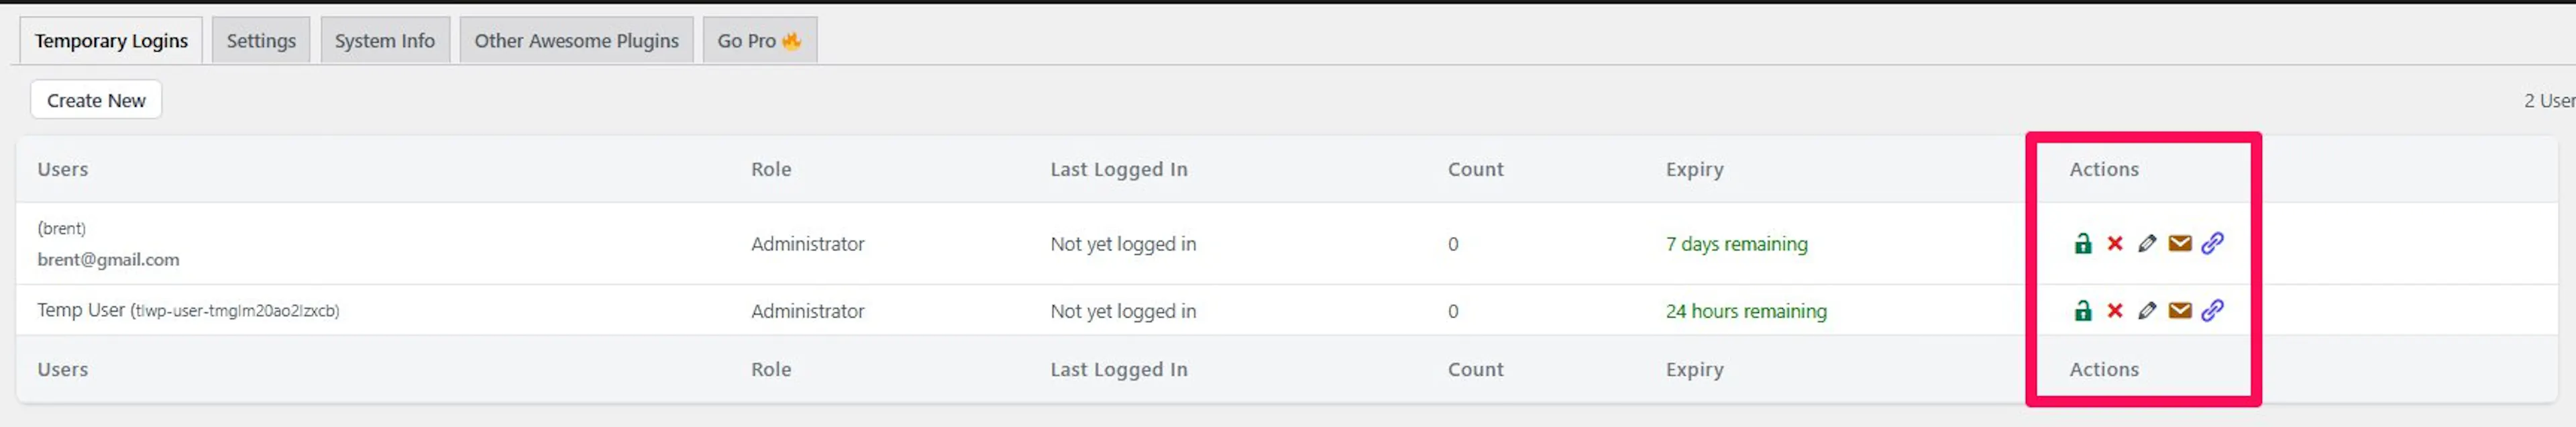Email Temp User's link via envelope icon
Viewport: 2576px width, 427px height.
pyautogui.click(x=2180, y=311)
